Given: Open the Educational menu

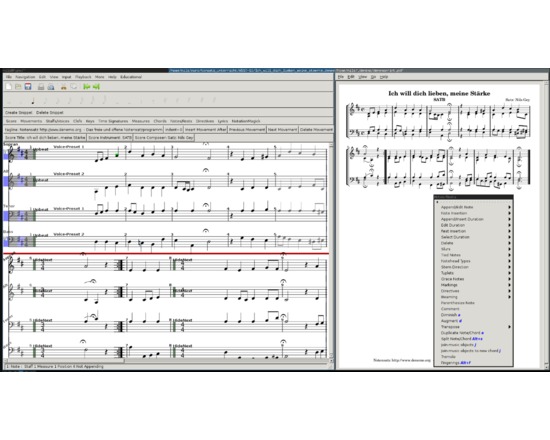Looking at the screenshot, I should click(x=131, y=77).
